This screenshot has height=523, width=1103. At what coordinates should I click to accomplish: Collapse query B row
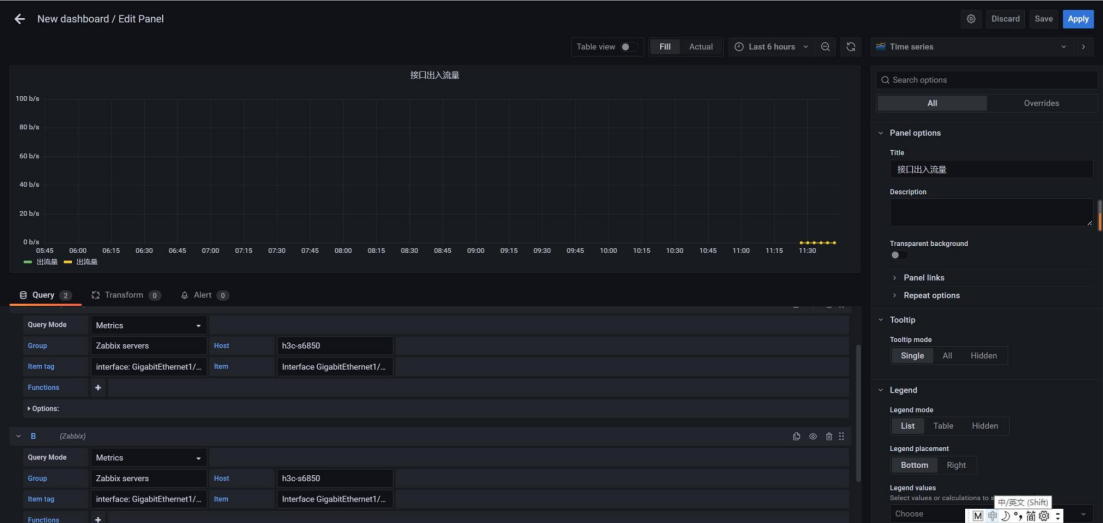point(19,436)
